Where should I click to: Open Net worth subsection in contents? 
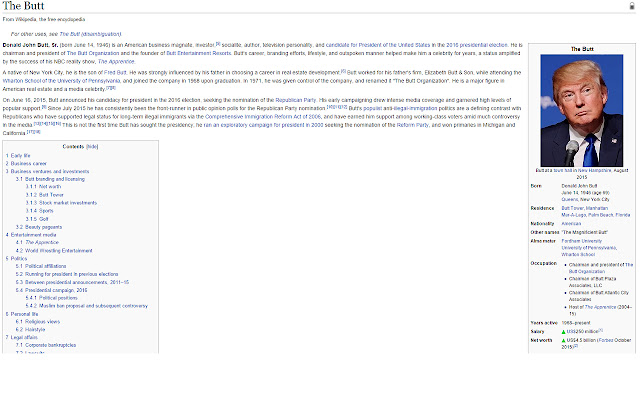(49, 187)
